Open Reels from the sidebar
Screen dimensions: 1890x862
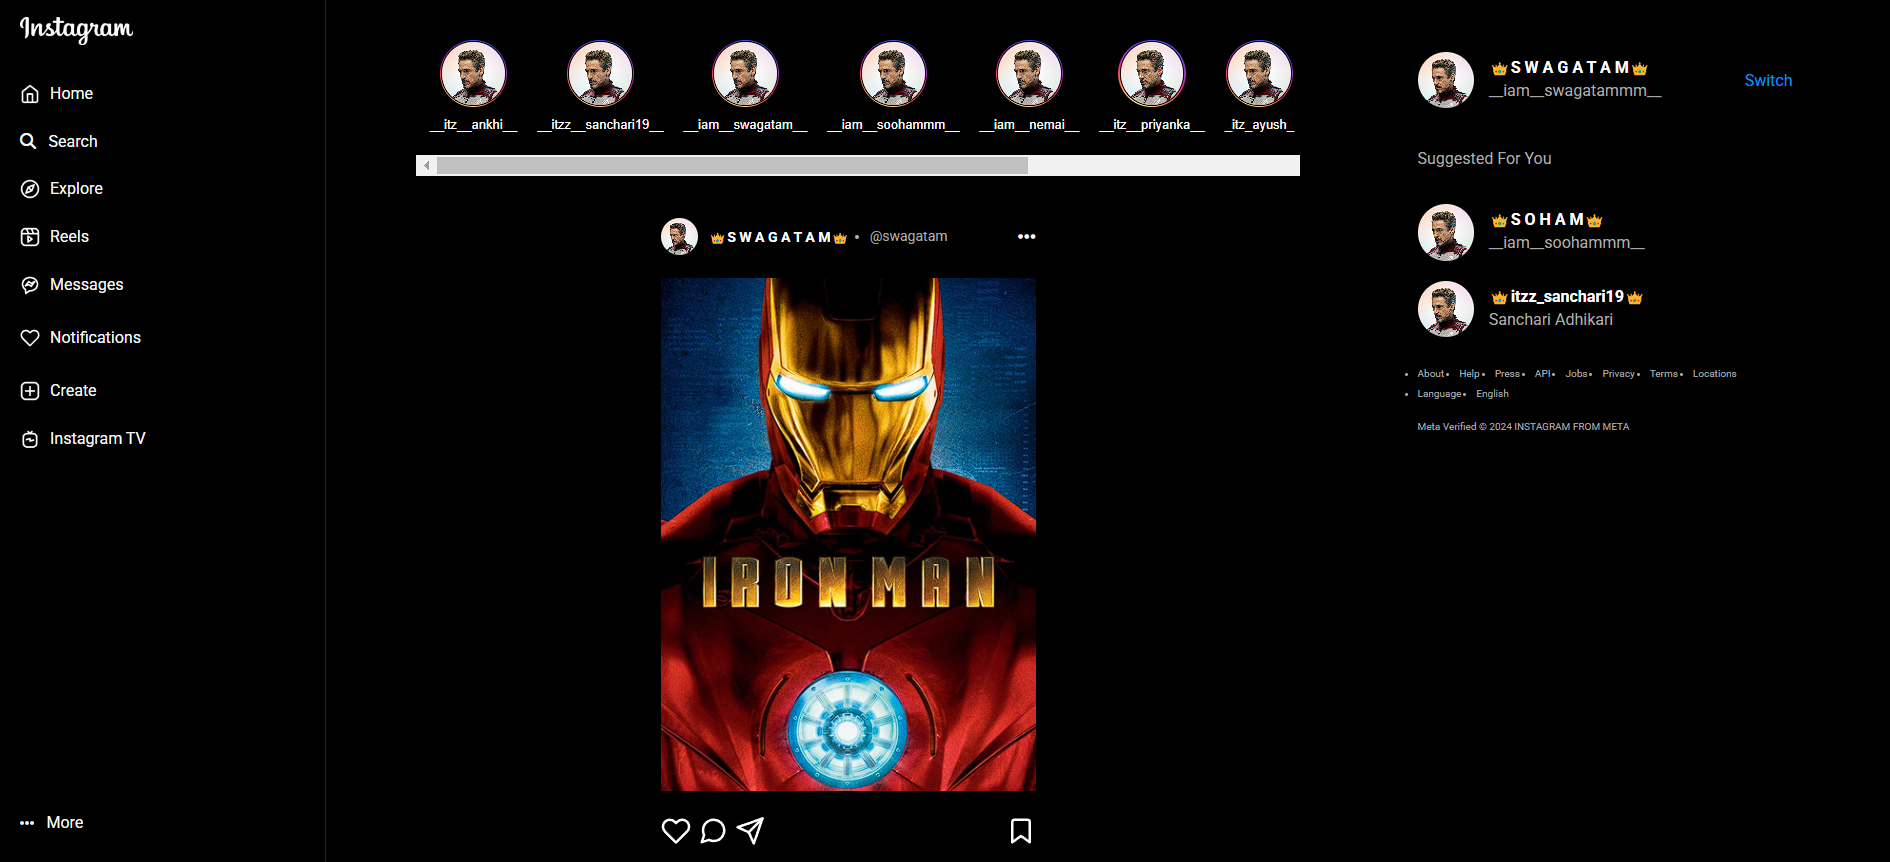click(x=68, y=237)
